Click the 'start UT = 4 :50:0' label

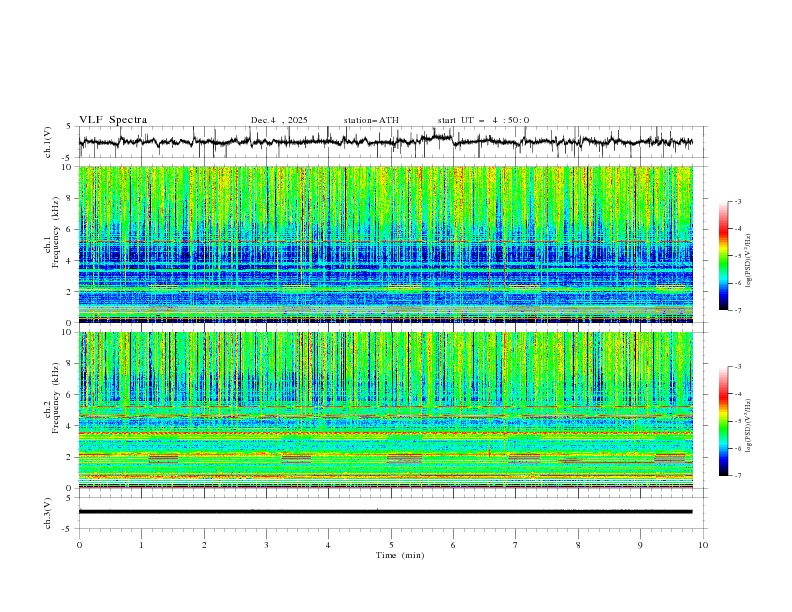tap(483, 120)
